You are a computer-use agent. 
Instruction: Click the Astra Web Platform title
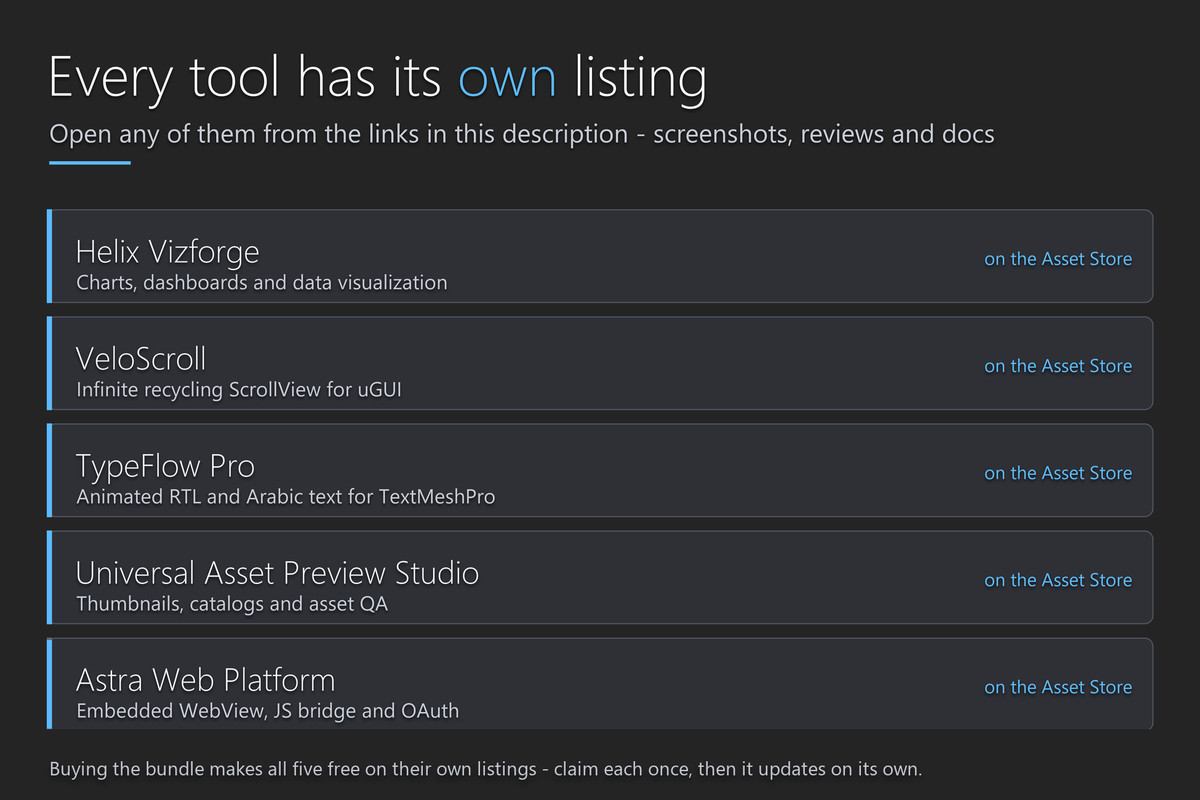click(206, 680)
